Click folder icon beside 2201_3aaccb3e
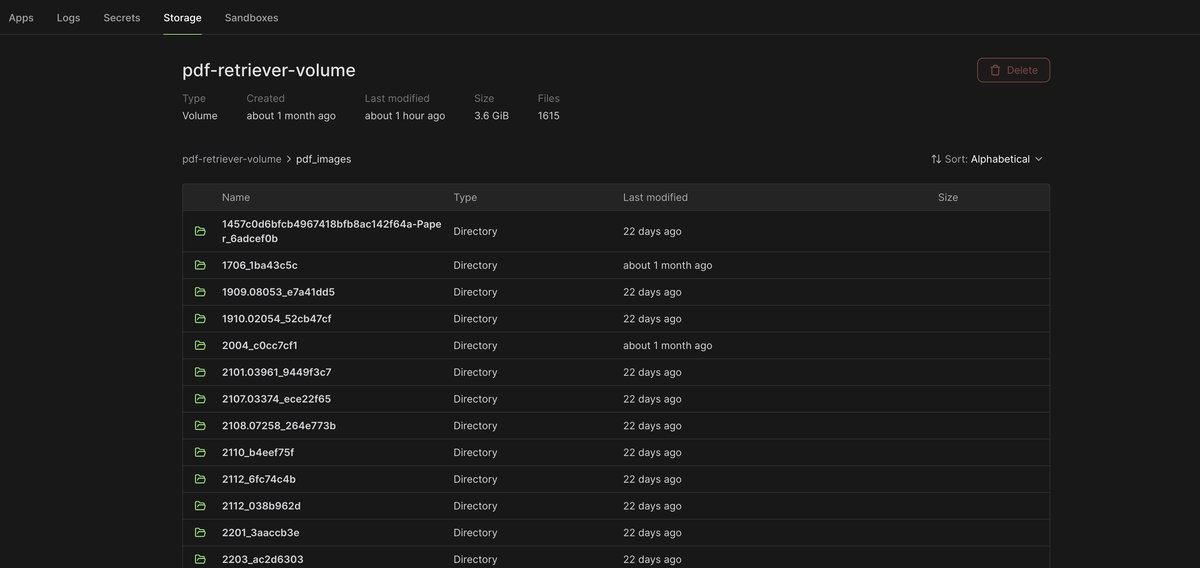This screenshot has height=568, width=1200. click(x=200, y=532)
